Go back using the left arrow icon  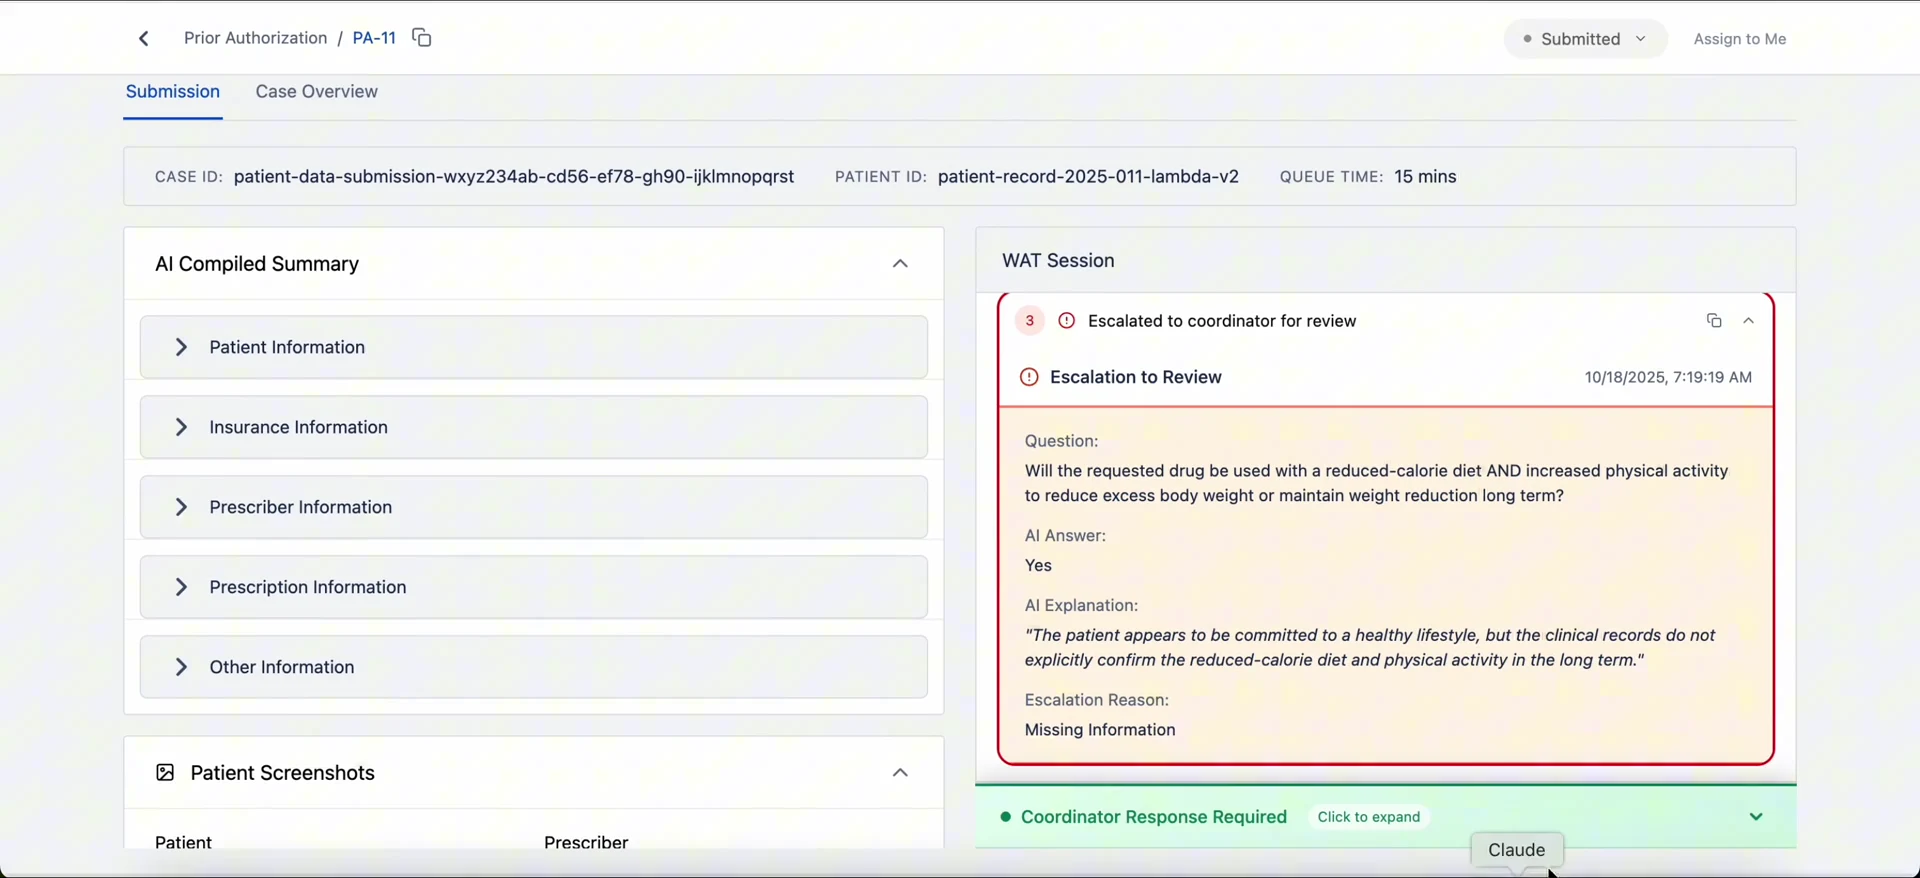[143, 38]
